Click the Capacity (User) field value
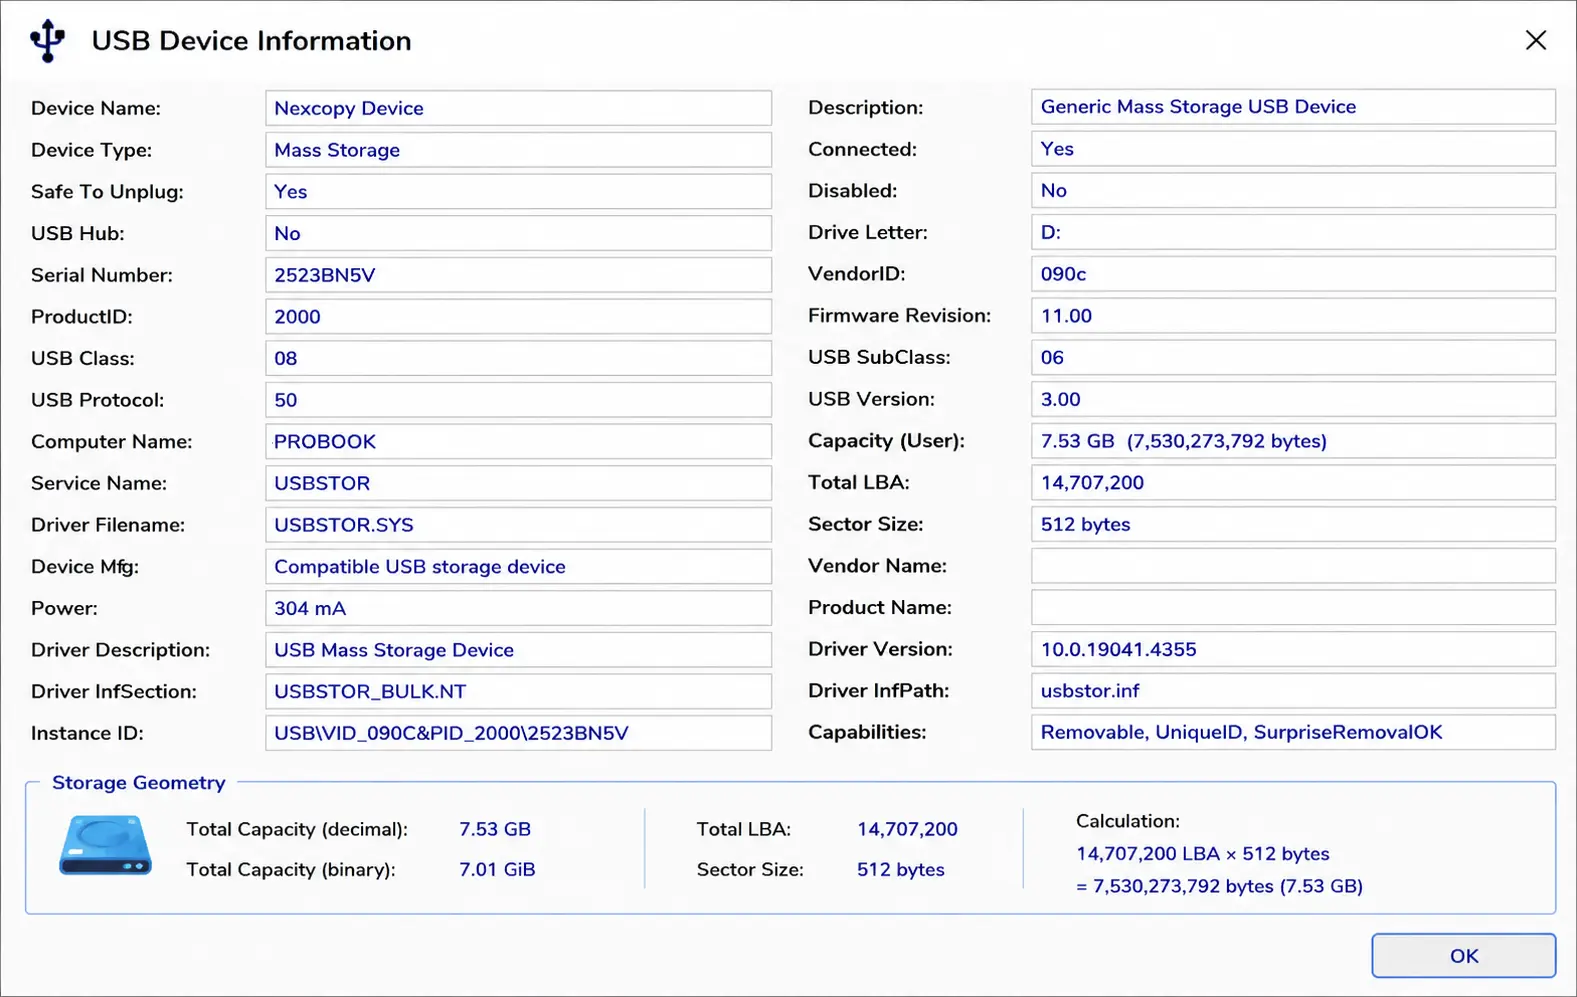 1293,440
